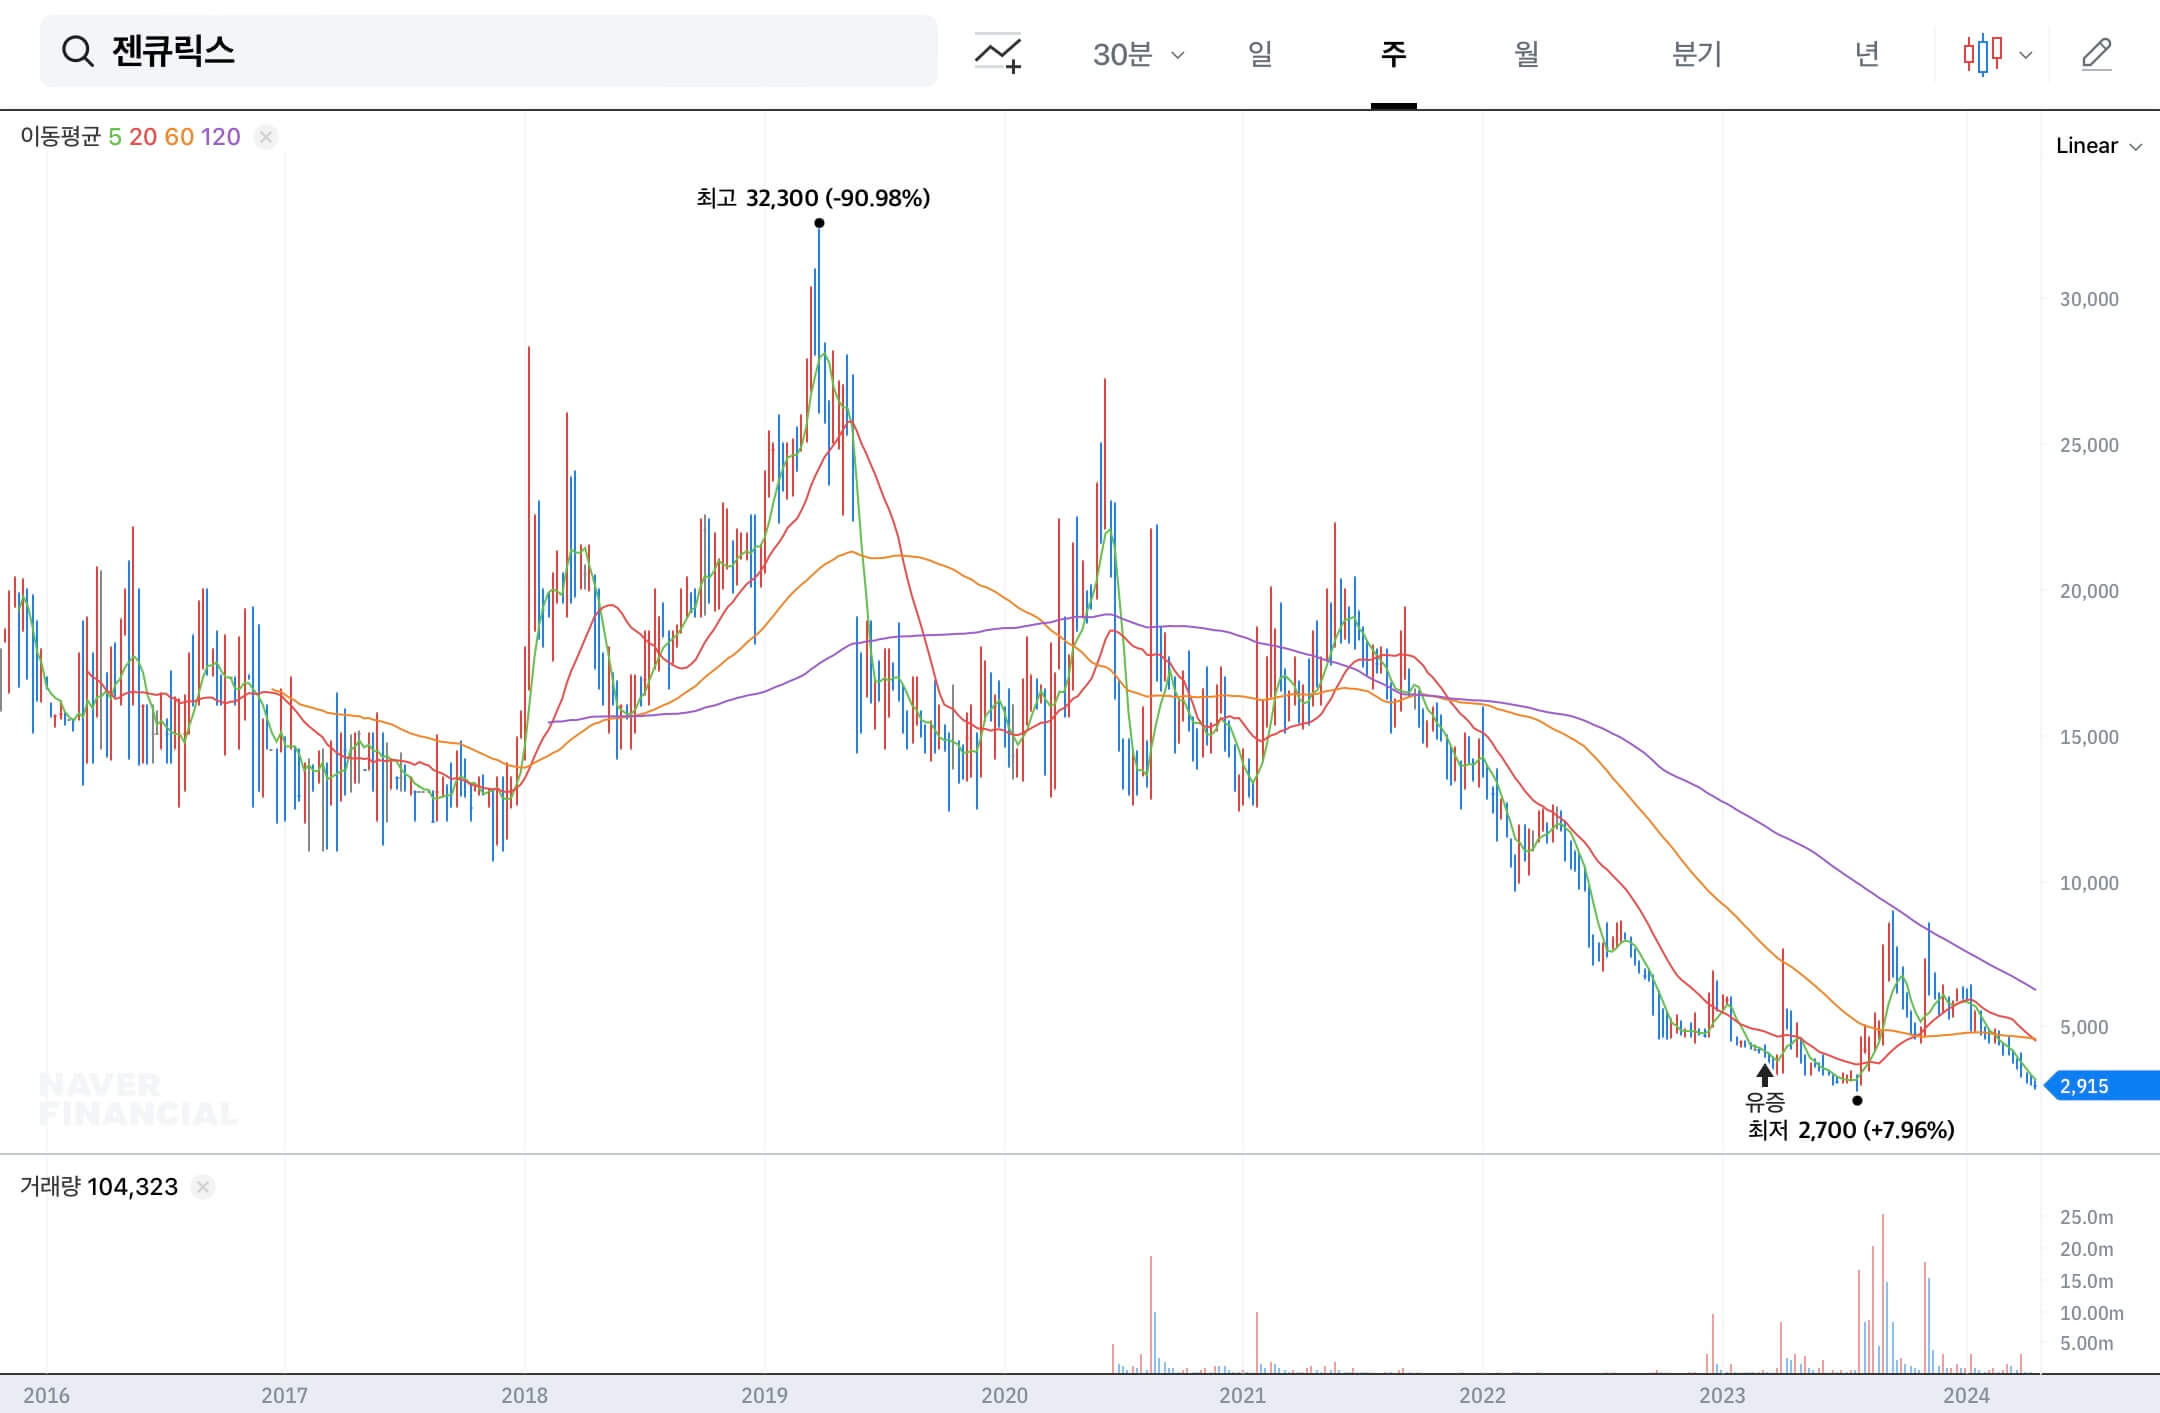Select the 분기 quarterly tab
Screen dimensions: 2160x1413
click(x=1697, y=54)
